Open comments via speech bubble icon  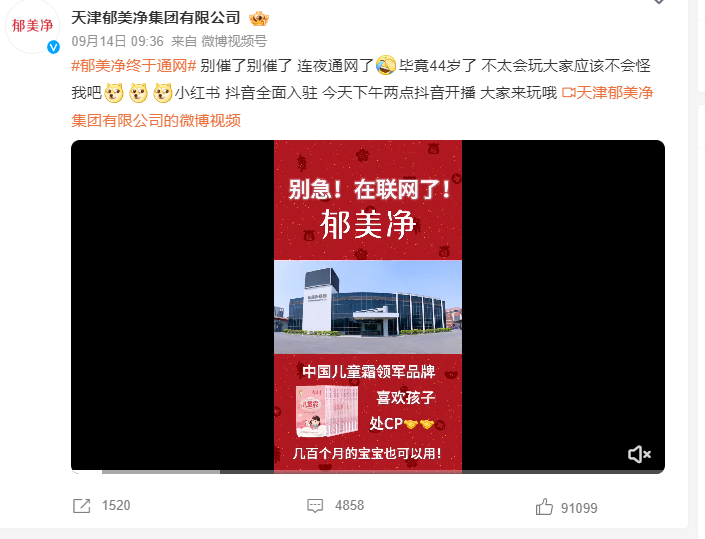315,506
